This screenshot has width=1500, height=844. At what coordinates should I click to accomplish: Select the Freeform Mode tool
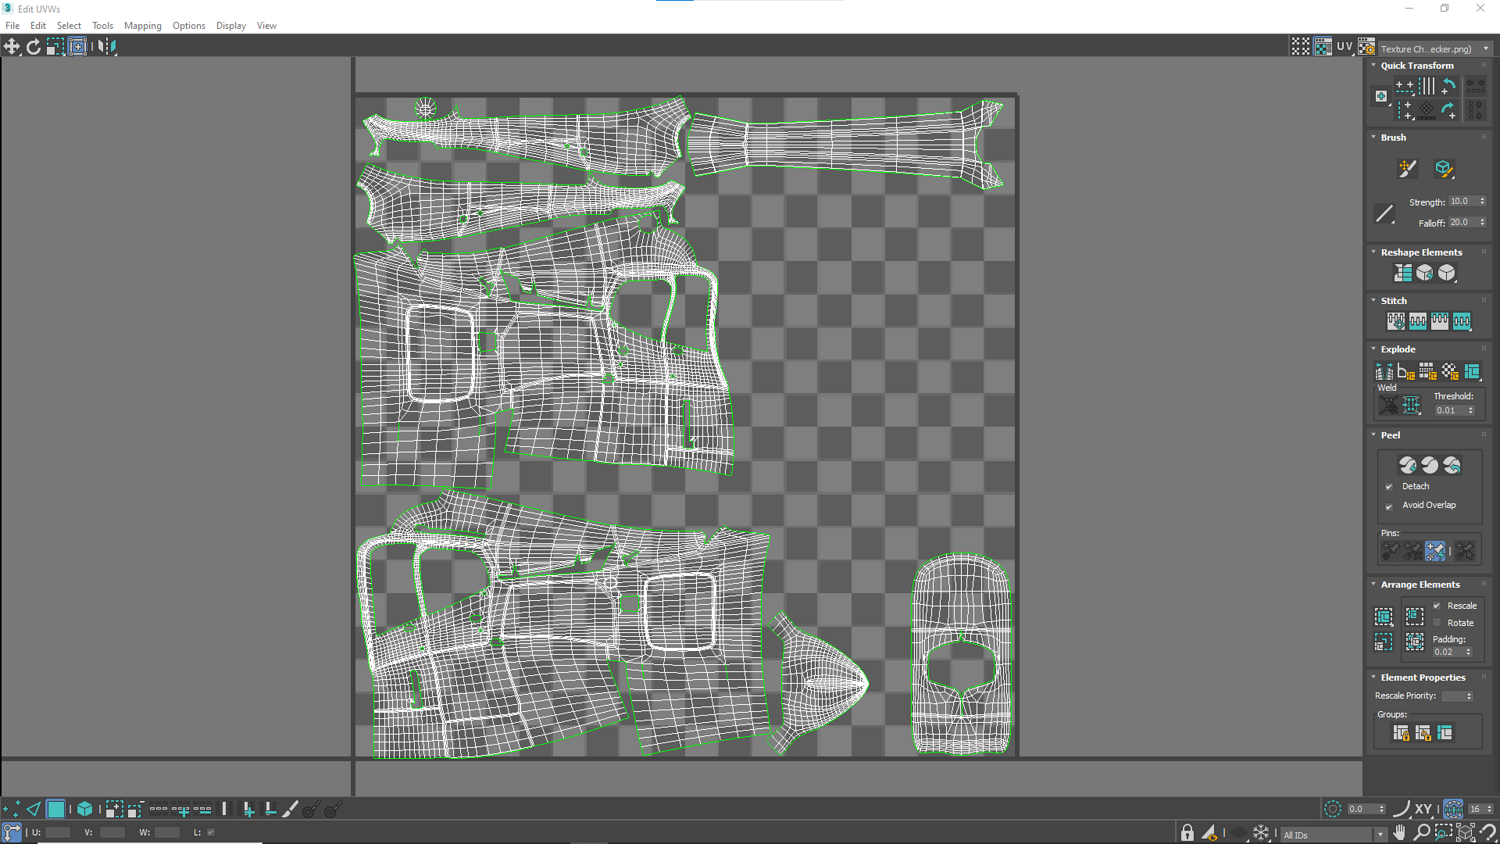point(77,46)
